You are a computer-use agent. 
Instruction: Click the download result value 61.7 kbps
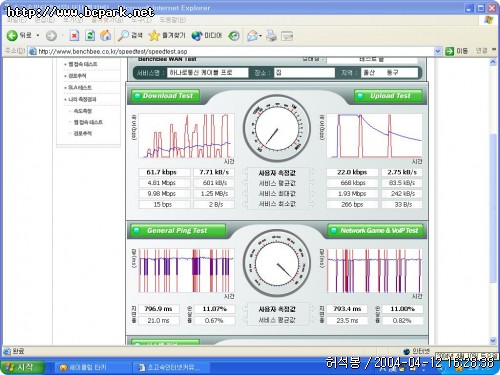click(164, 172)
